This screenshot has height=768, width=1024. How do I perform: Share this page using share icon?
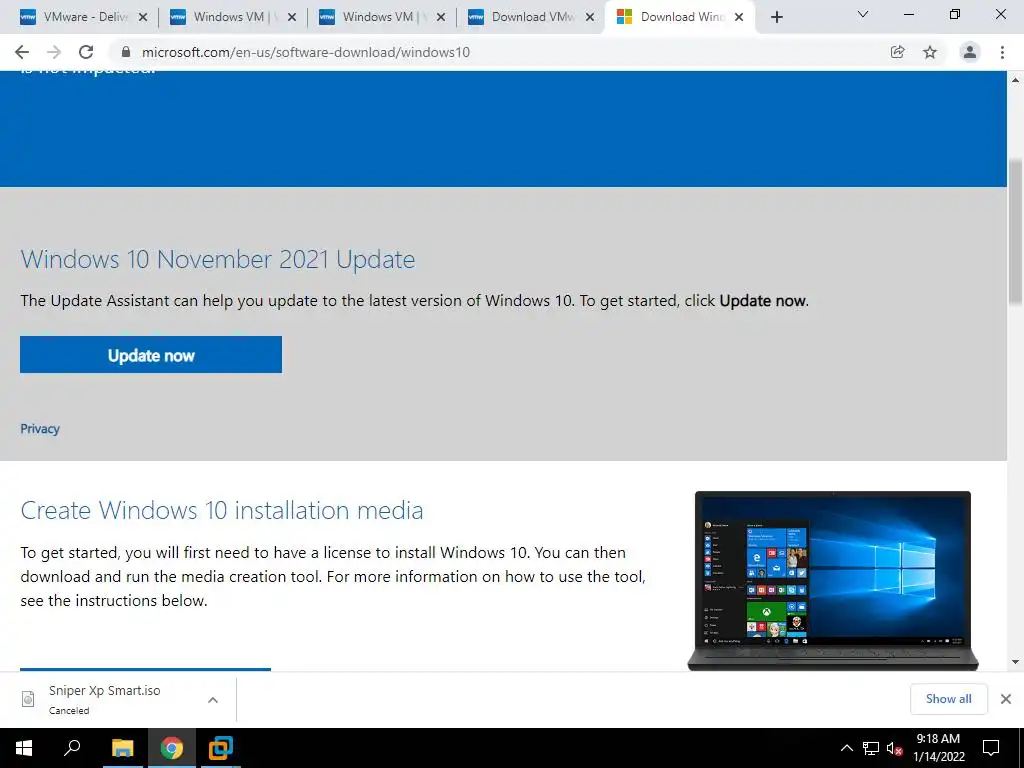click(x=897, y=52)
